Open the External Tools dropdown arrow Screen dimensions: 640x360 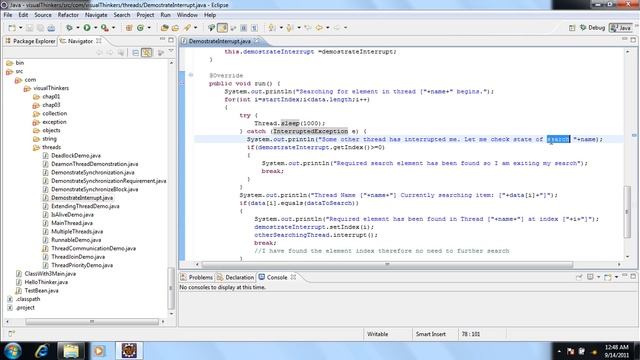[x=113, y=28]
